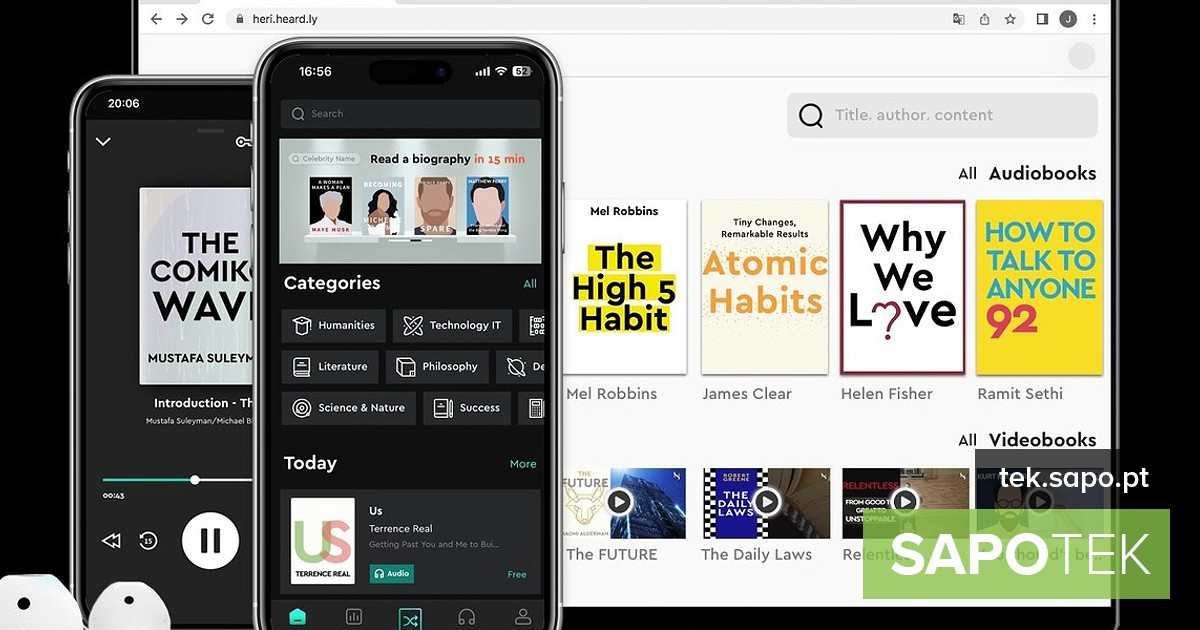1200x630 pixels.
Task: Go forward in the browser
Action: [182, 19]
